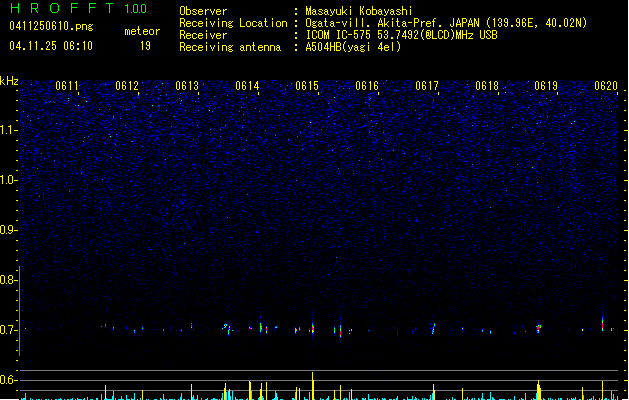629x400 pixels.
Task: Click the 0617 time marker
Action: (427, 86)
